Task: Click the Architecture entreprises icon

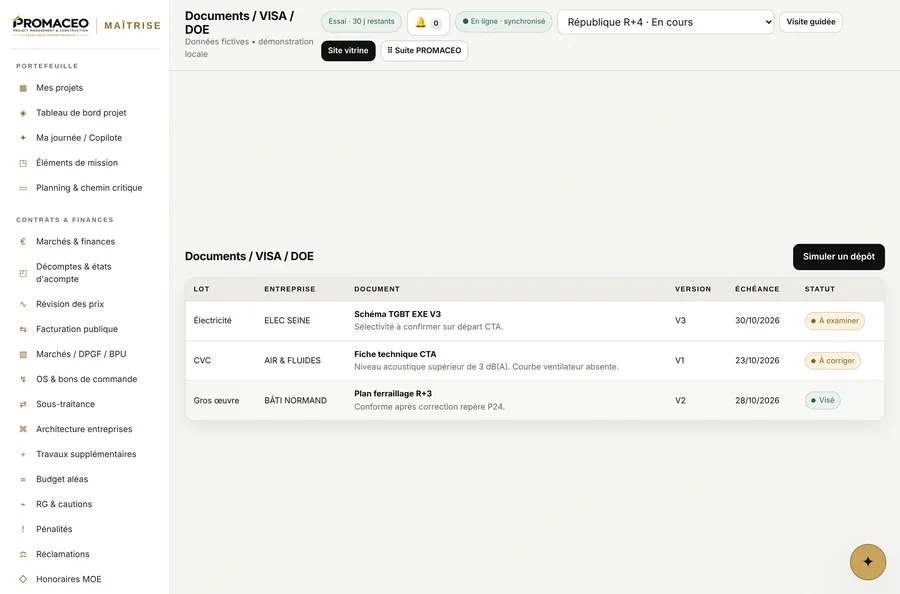Action: tap(23, 429)
